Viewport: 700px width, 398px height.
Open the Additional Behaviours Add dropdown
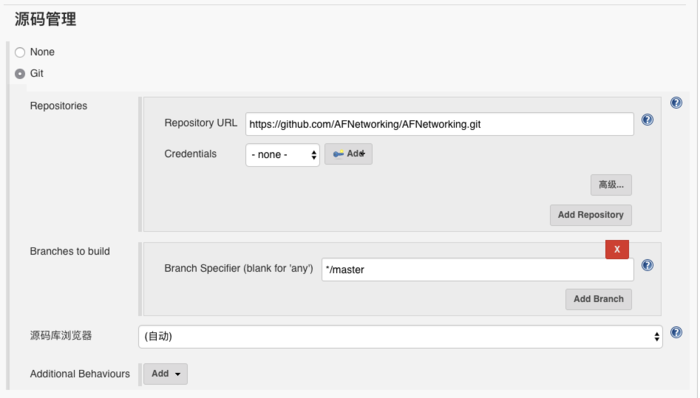point(166,374)
